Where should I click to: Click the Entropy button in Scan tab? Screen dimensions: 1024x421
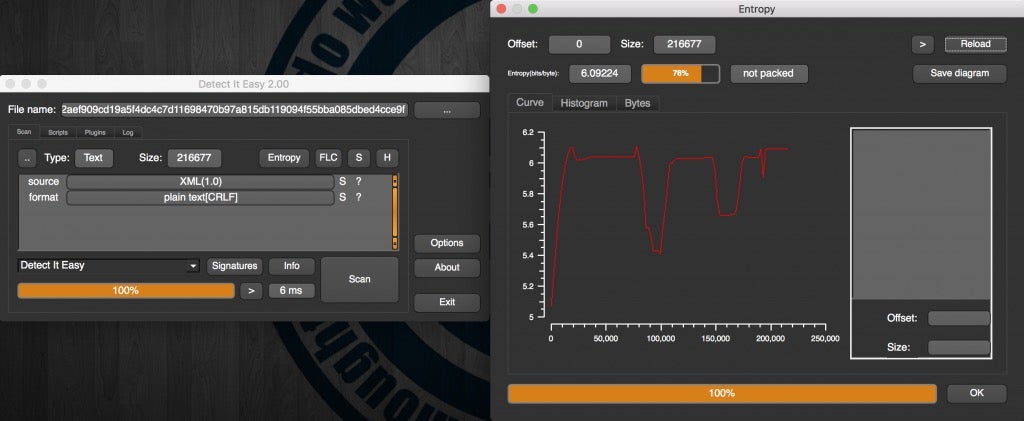pyautogui.click(x=284, y=158)
